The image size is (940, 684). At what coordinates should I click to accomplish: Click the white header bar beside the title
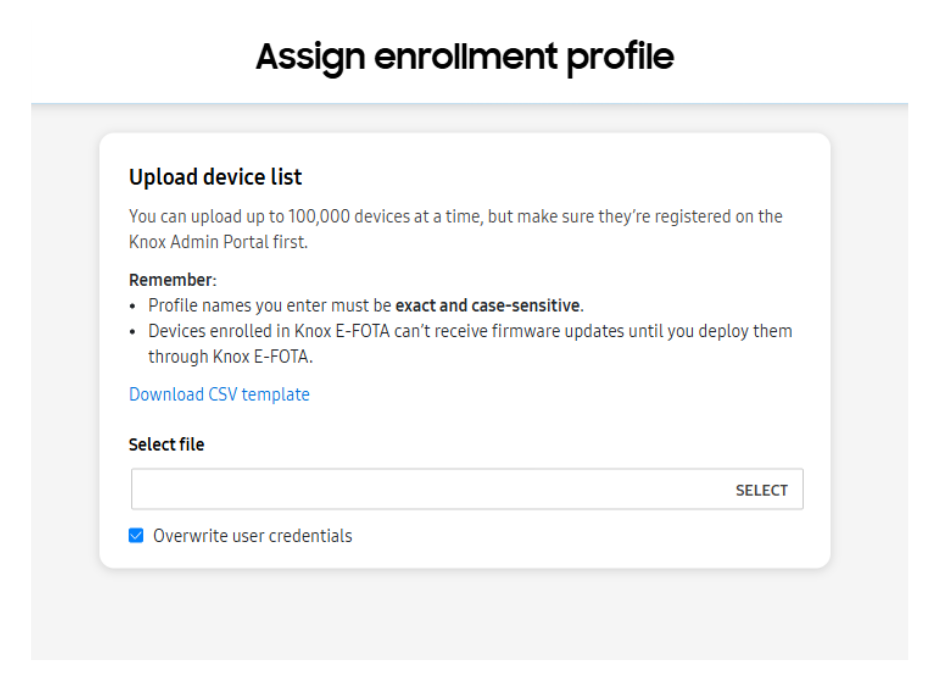pyautogui.click(x=800, y=60)
